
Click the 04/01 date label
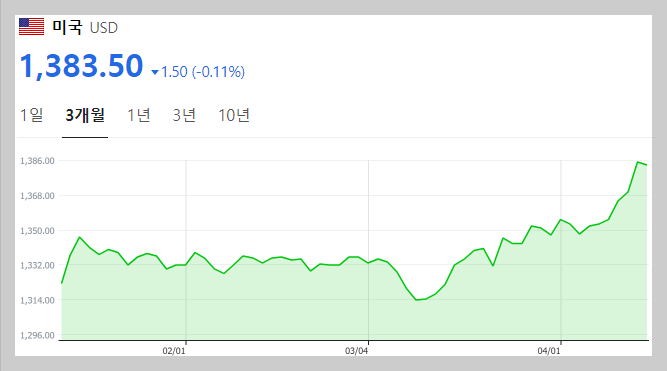click(549, 351)
